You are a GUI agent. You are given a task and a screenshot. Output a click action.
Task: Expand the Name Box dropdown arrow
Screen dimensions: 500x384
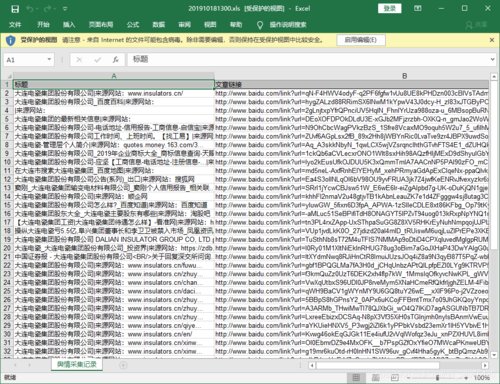49,60
